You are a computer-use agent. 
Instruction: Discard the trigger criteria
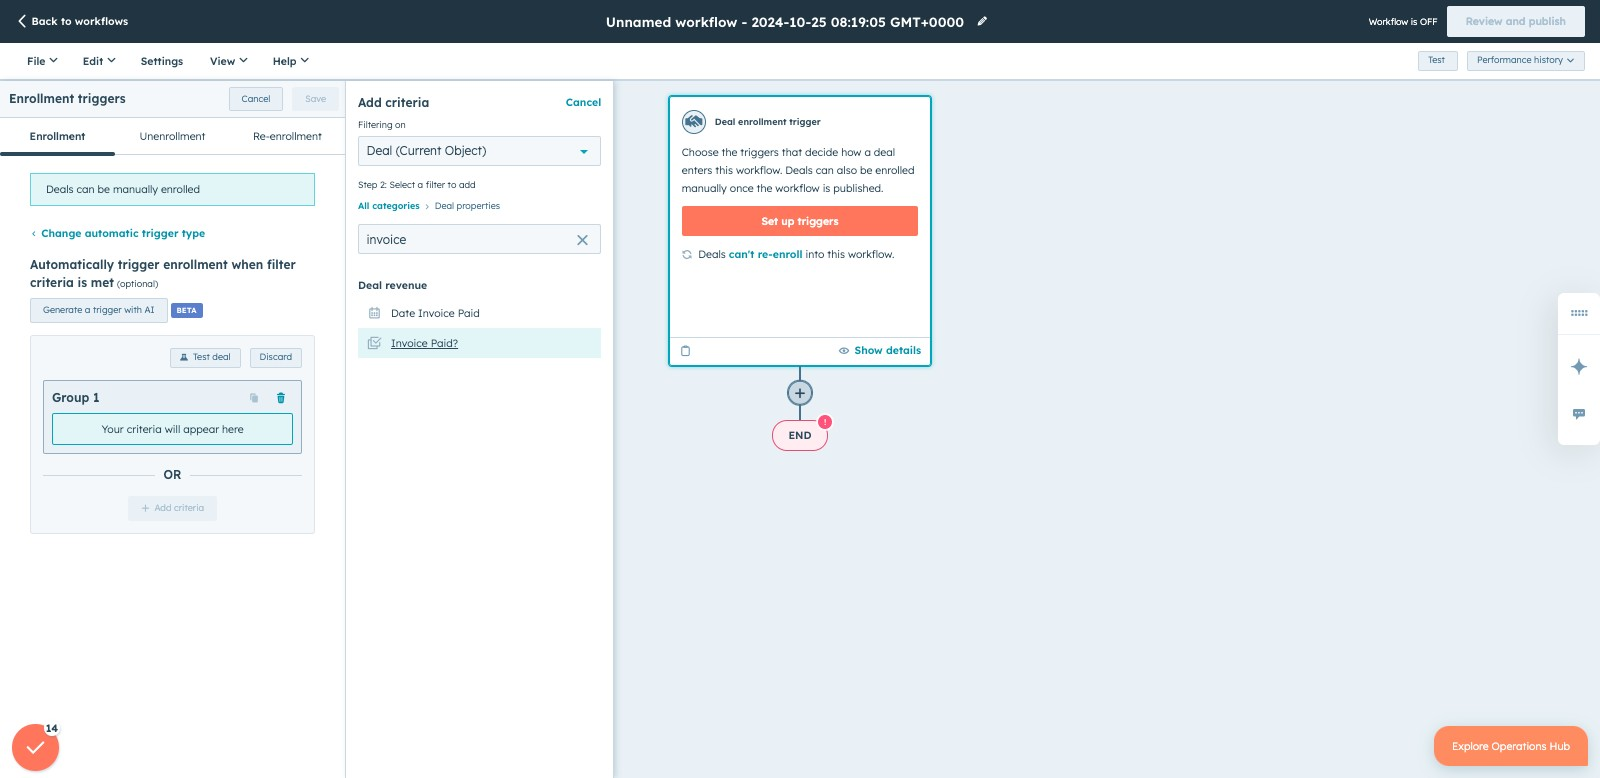(276, 357)
